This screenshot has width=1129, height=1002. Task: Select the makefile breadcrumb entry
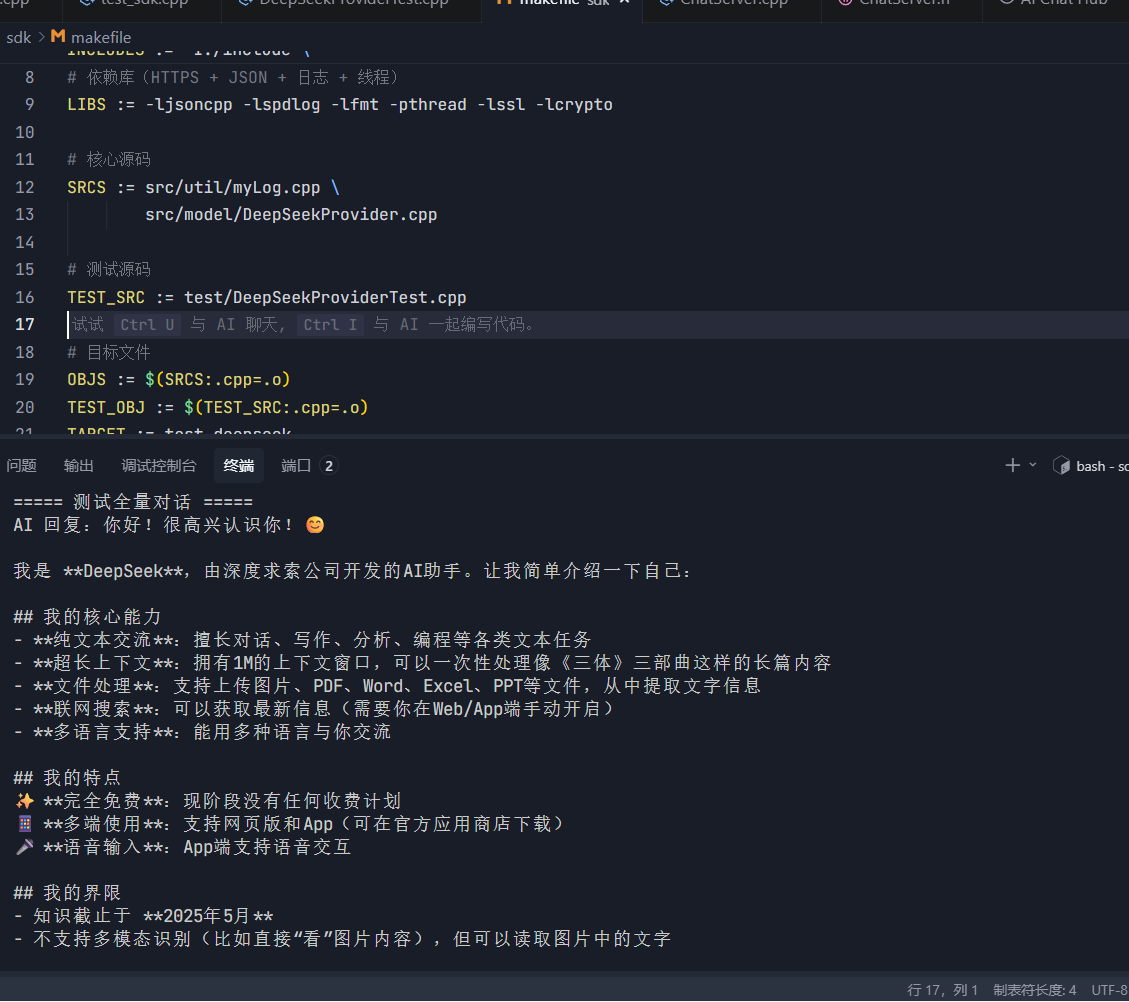coord(101,37)
